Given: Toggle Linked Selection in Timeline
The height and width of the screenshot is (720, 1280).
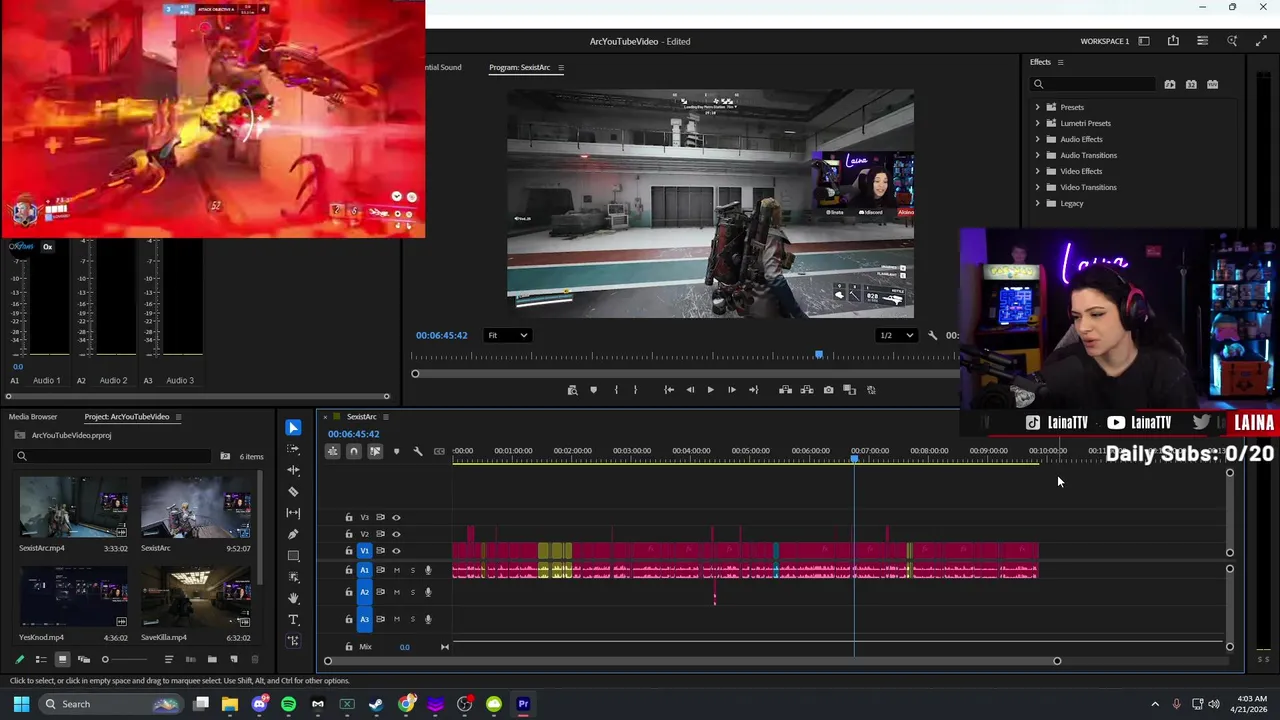Looking at the screenshot, I should tap(375, 452).
